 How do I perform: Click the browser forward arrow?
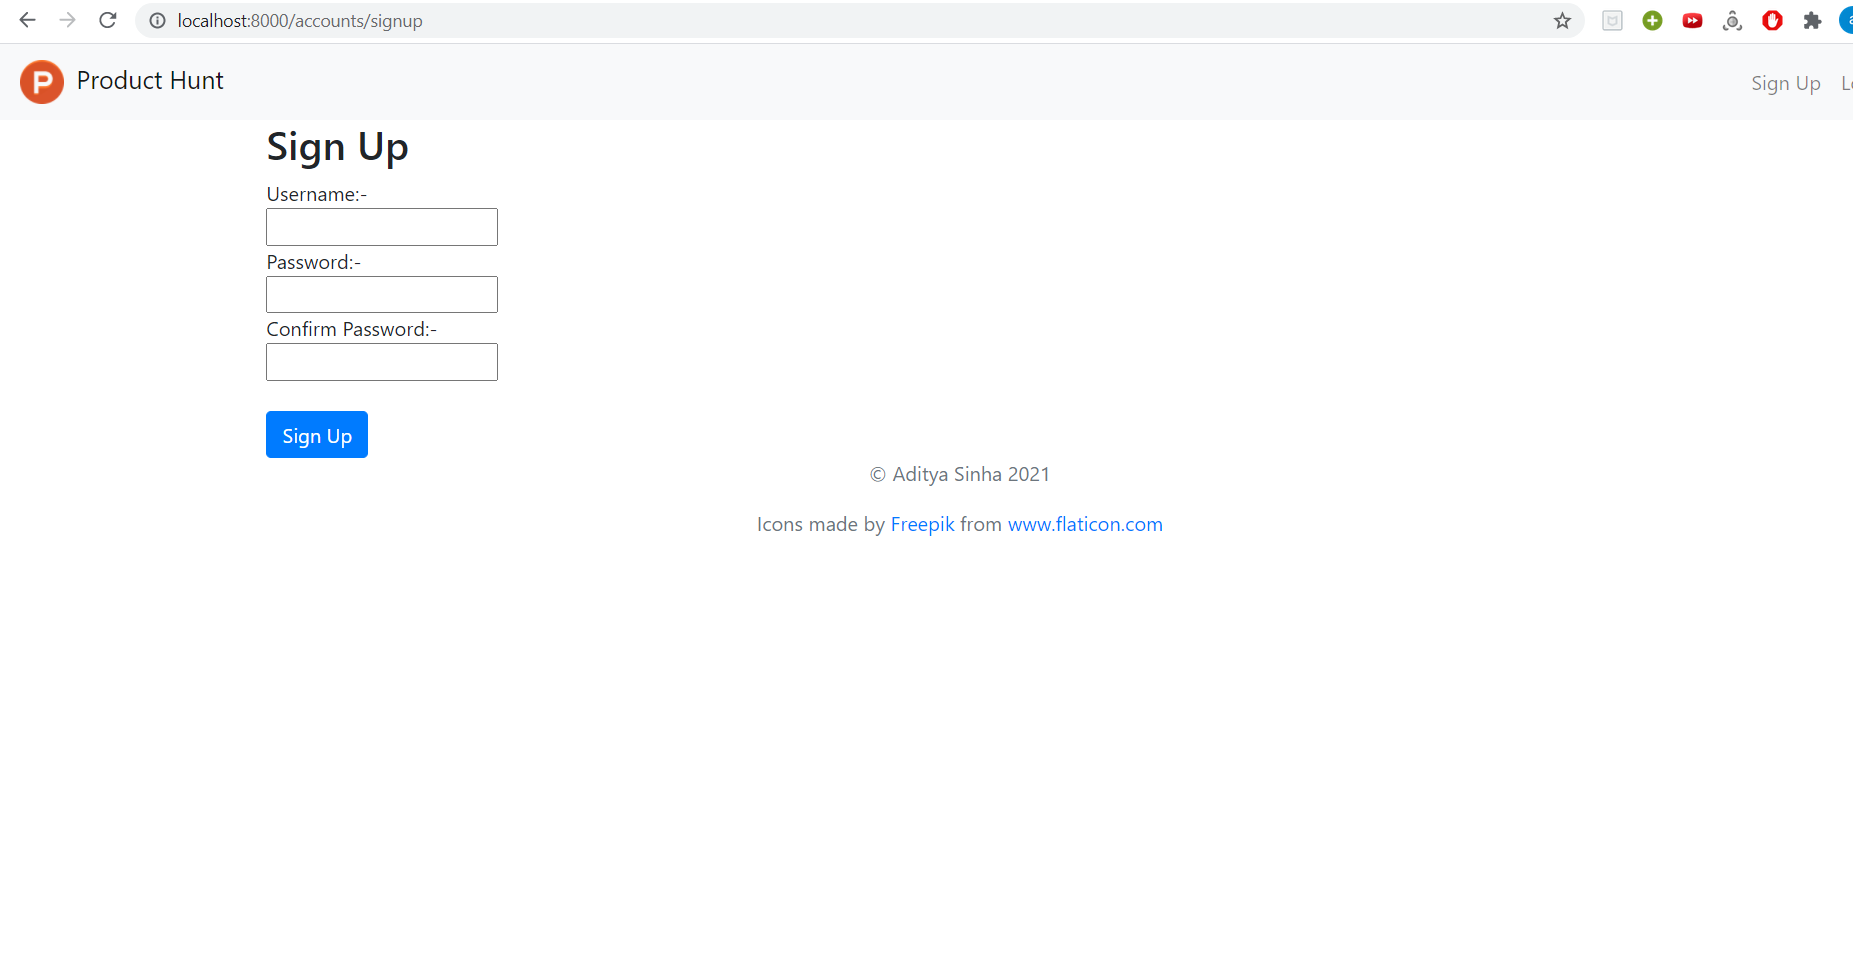click(67, 20)
